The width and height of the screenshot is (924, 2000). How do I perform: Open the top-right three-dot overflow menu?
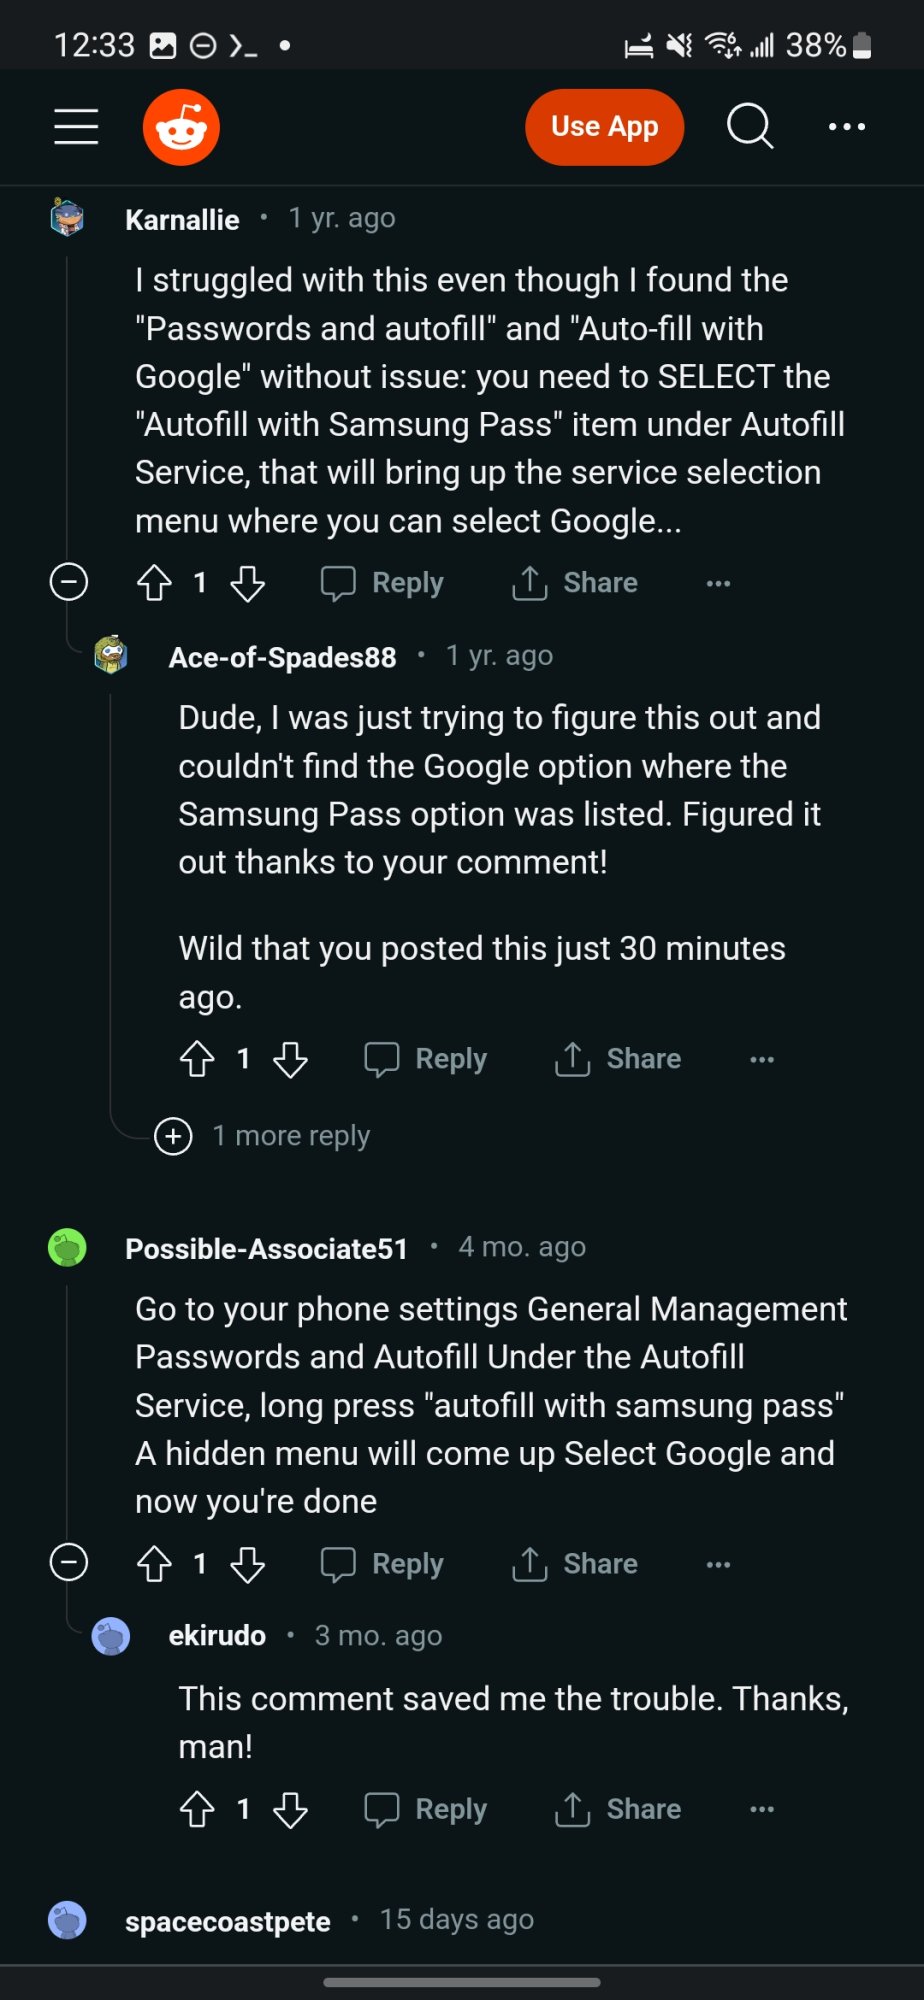pyautogui.click(x=847, y=127)
